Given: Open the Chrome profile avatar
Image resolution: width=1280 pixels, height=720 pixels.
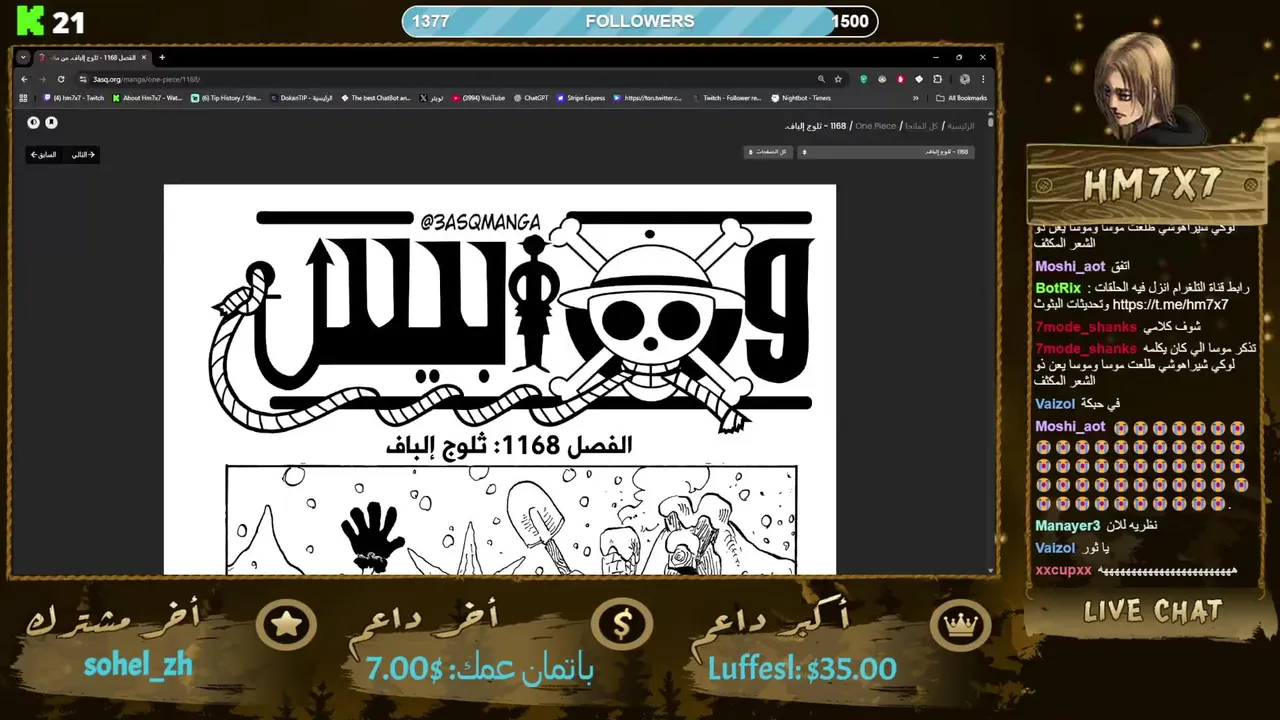Looking at the screenshot, I should [965, 79].
